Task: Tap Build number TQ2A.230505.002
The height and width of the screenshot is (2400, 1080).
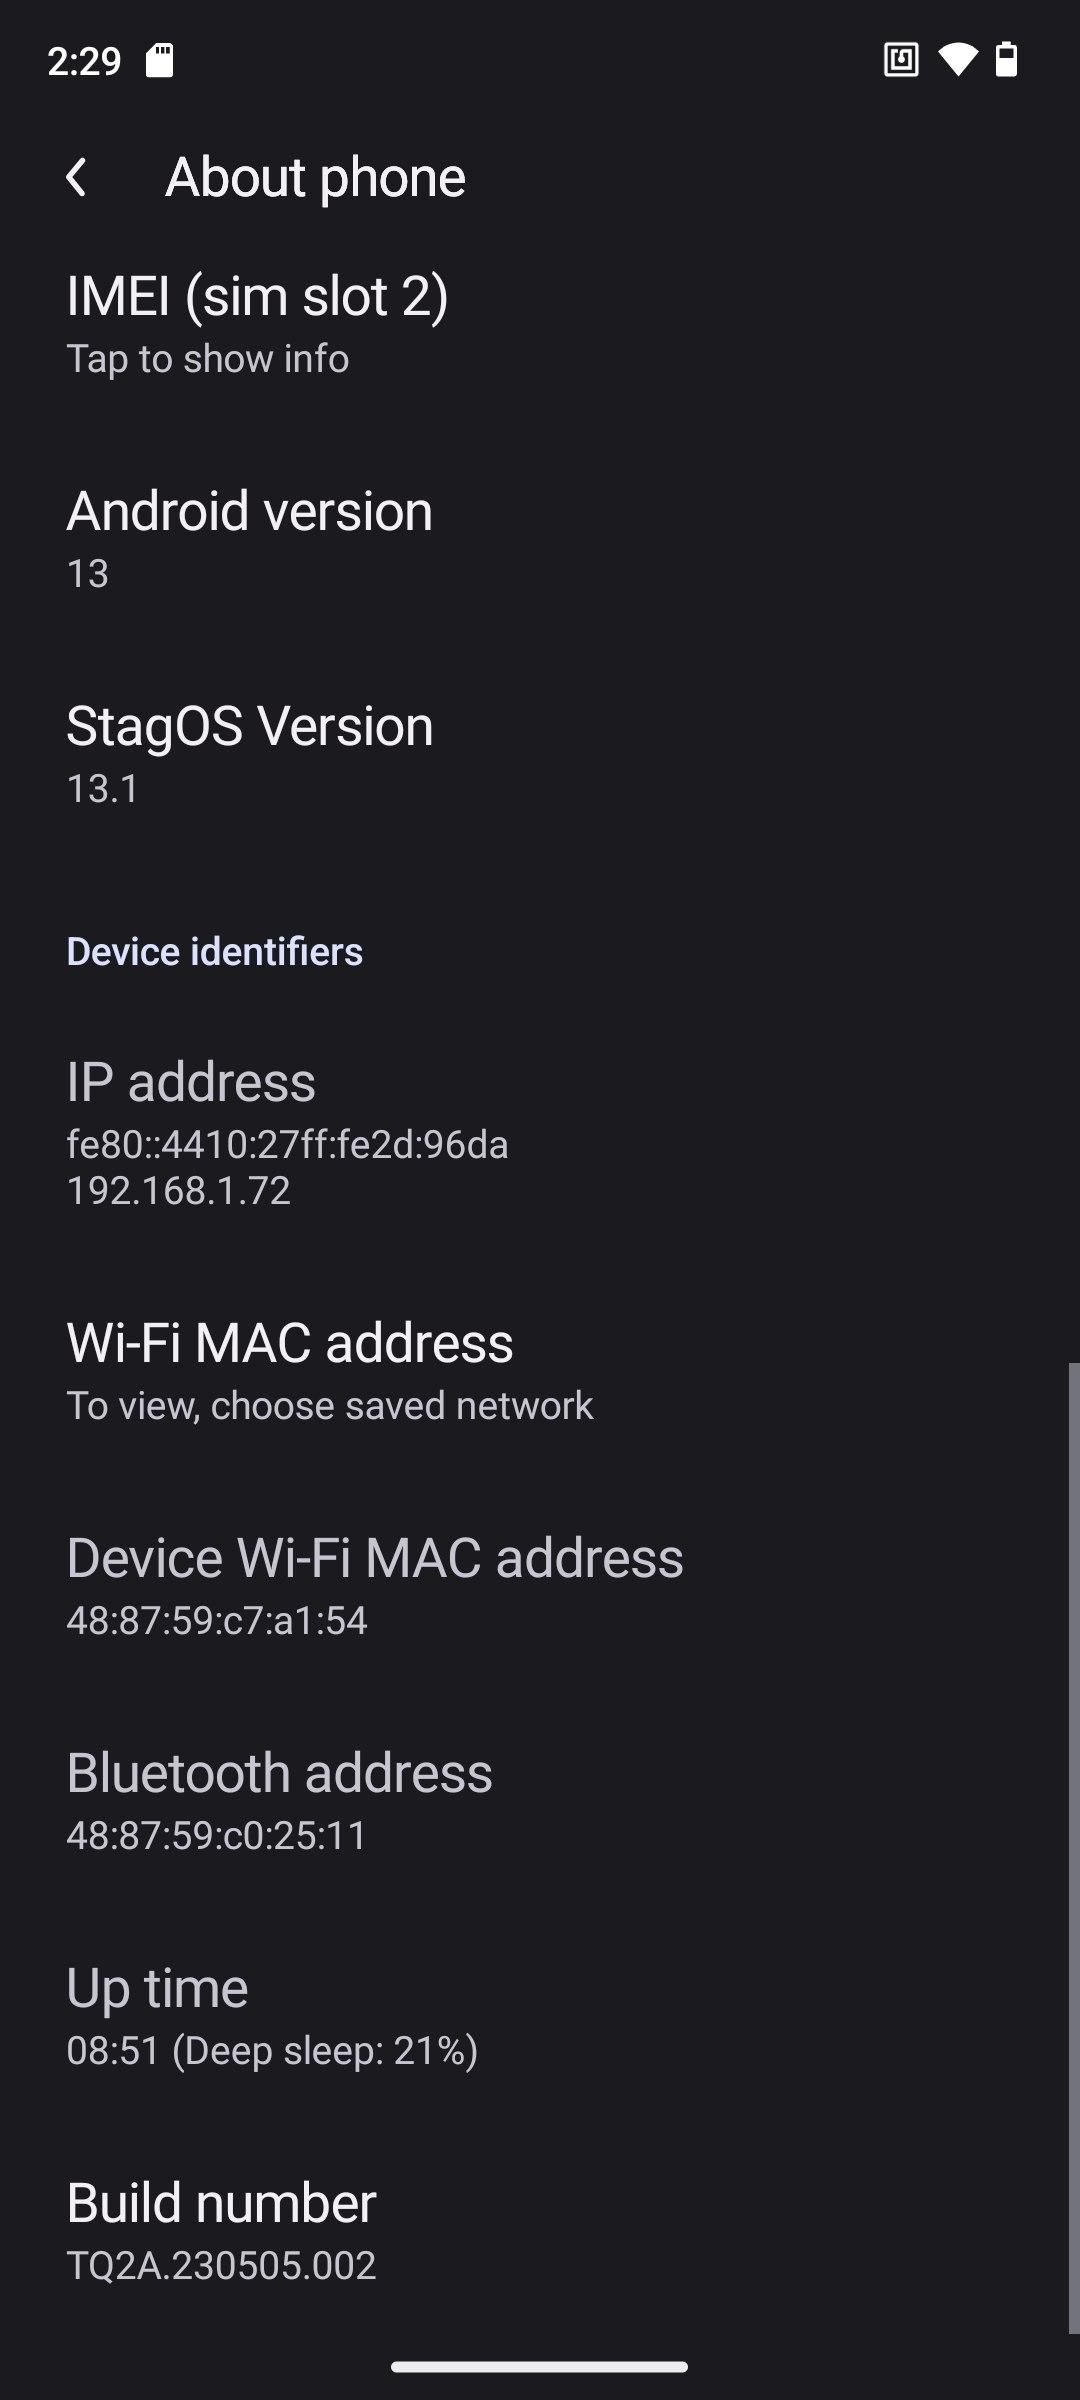Action: [x=540, y=2232]
